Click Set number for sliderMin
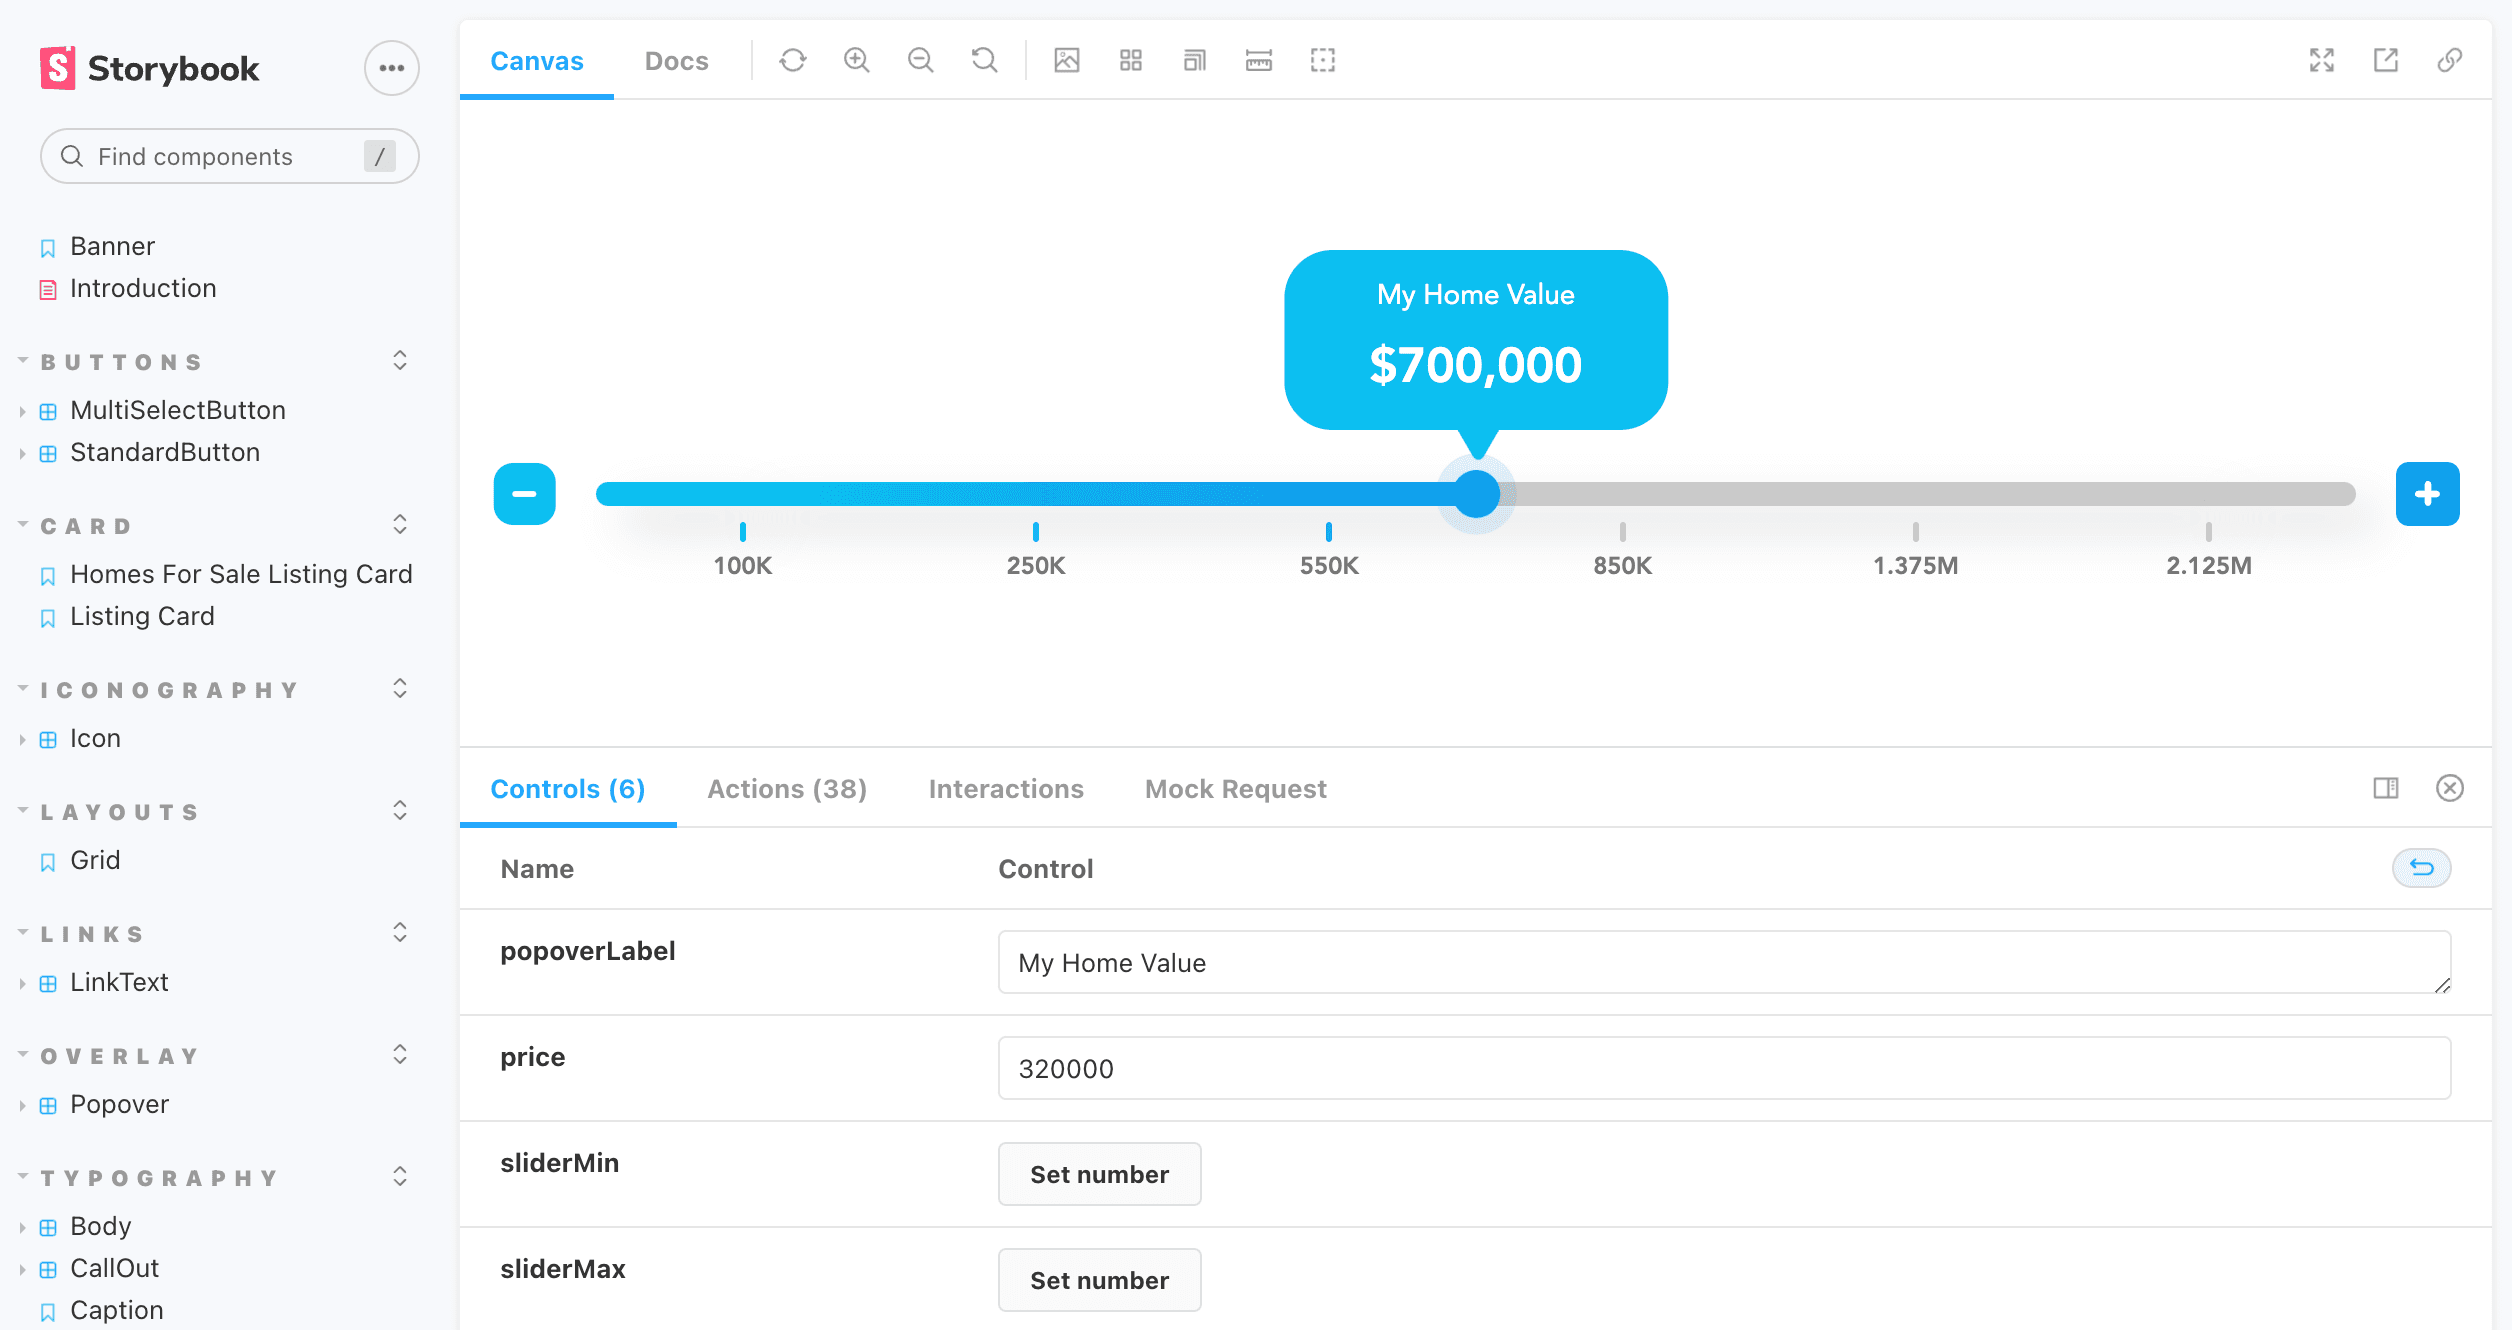Viewport: 2512px width, 1330px height. (1099, 1174)
